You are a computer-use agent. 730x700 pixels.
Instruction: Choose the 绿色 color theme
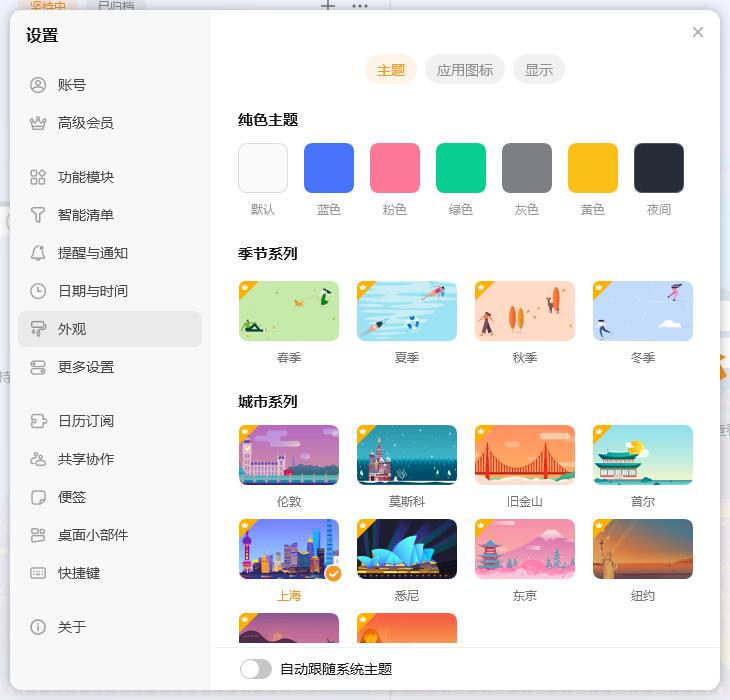pos(461,168)
